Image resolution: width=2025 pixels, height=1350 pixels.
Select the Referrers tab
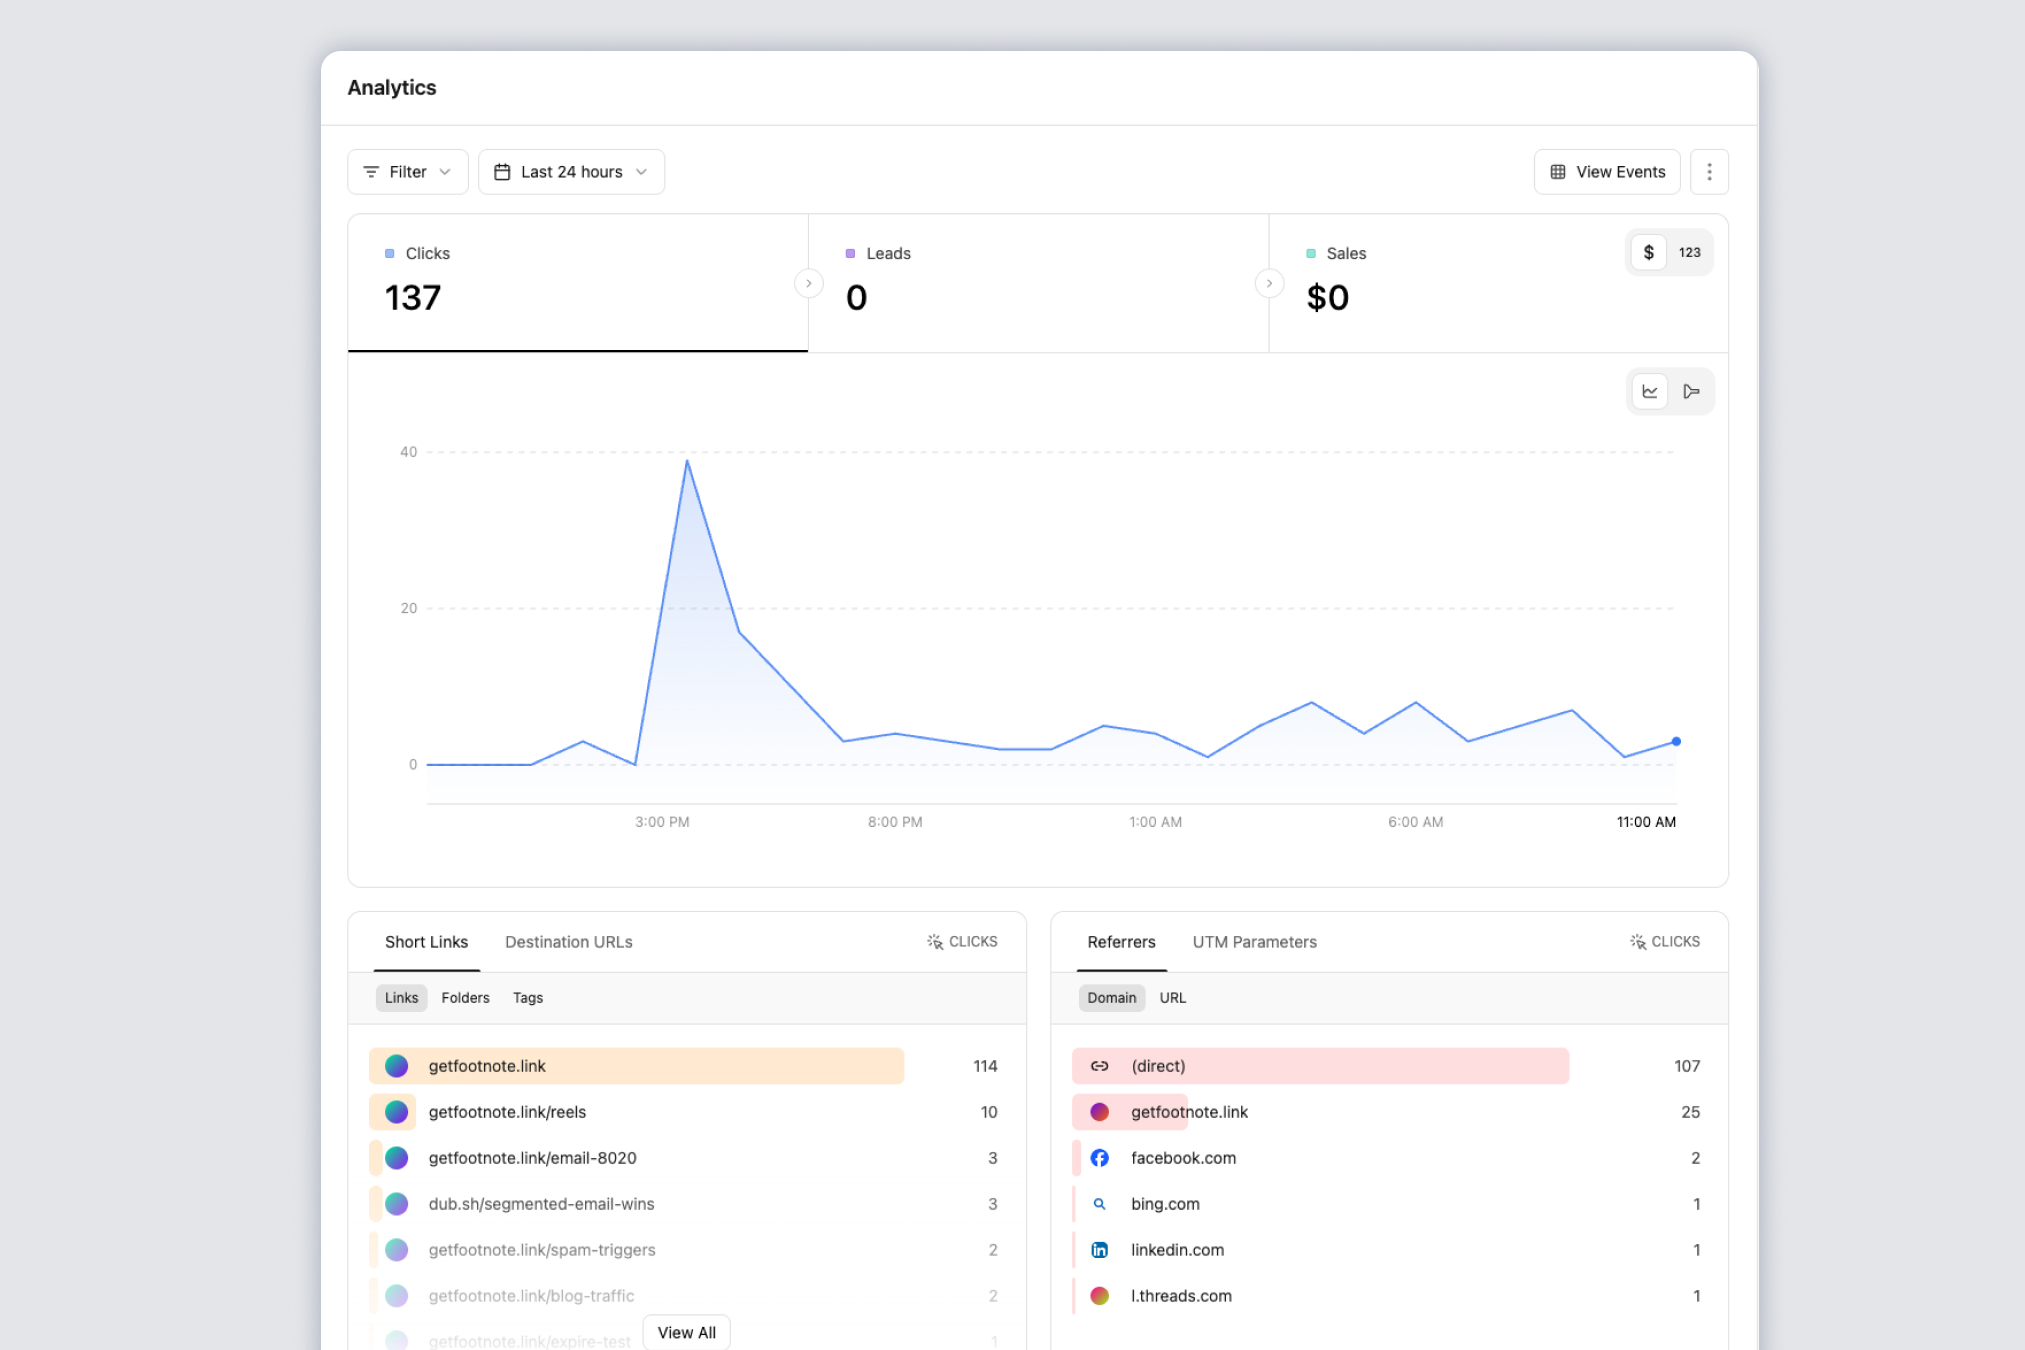pos(1121,942)
